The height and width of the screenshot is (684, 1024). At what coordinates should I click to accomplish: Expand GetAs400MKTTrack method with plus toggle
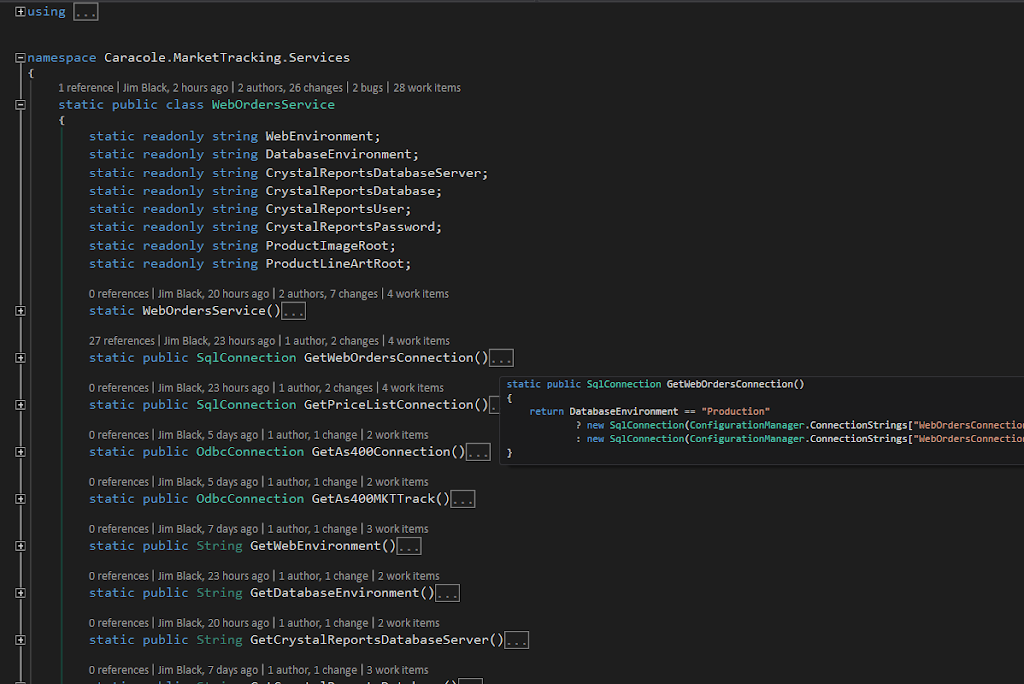[20, 499]
